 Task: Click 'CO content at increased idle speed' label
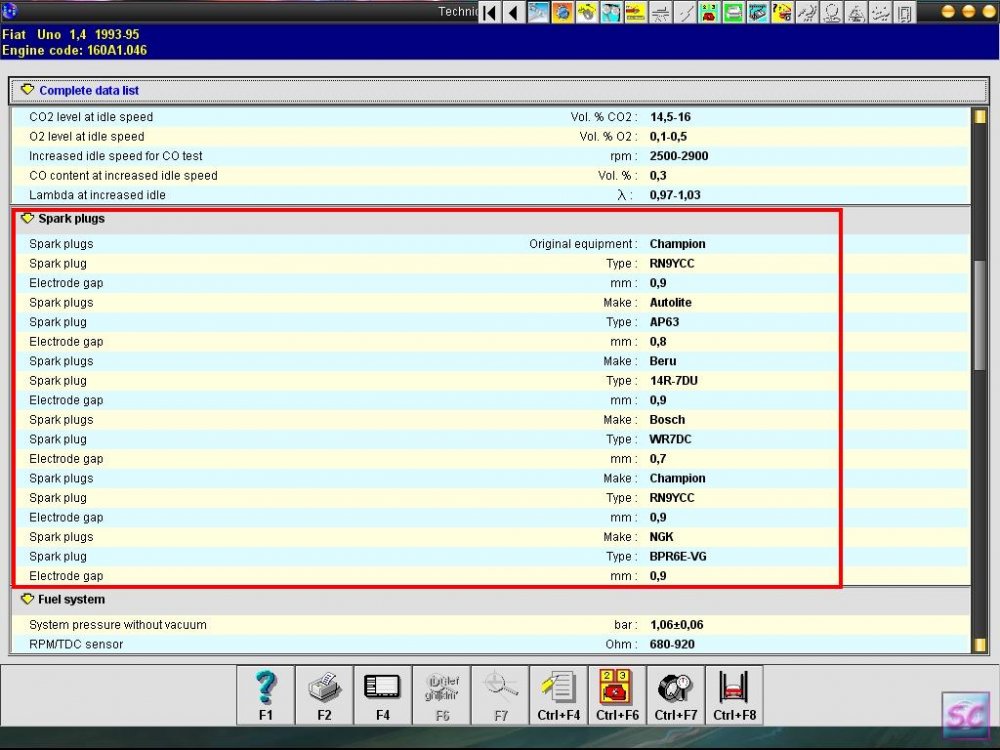[x=123, y=175]
